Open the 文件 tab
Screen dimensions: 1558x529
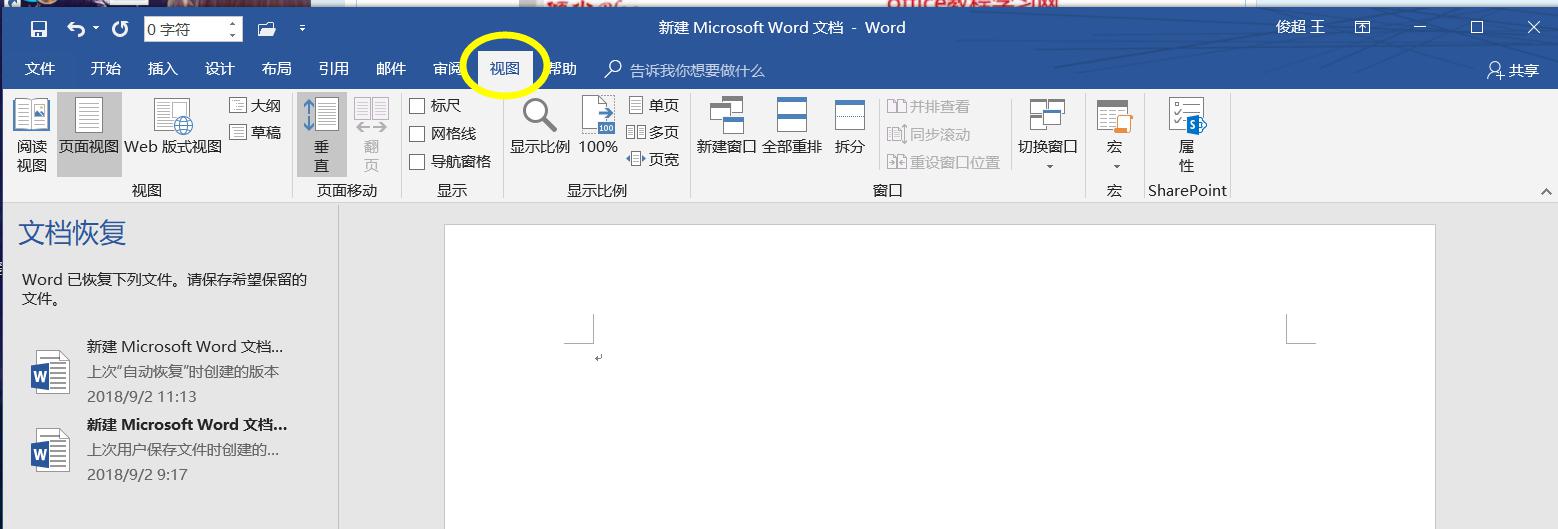coord(40,69)
